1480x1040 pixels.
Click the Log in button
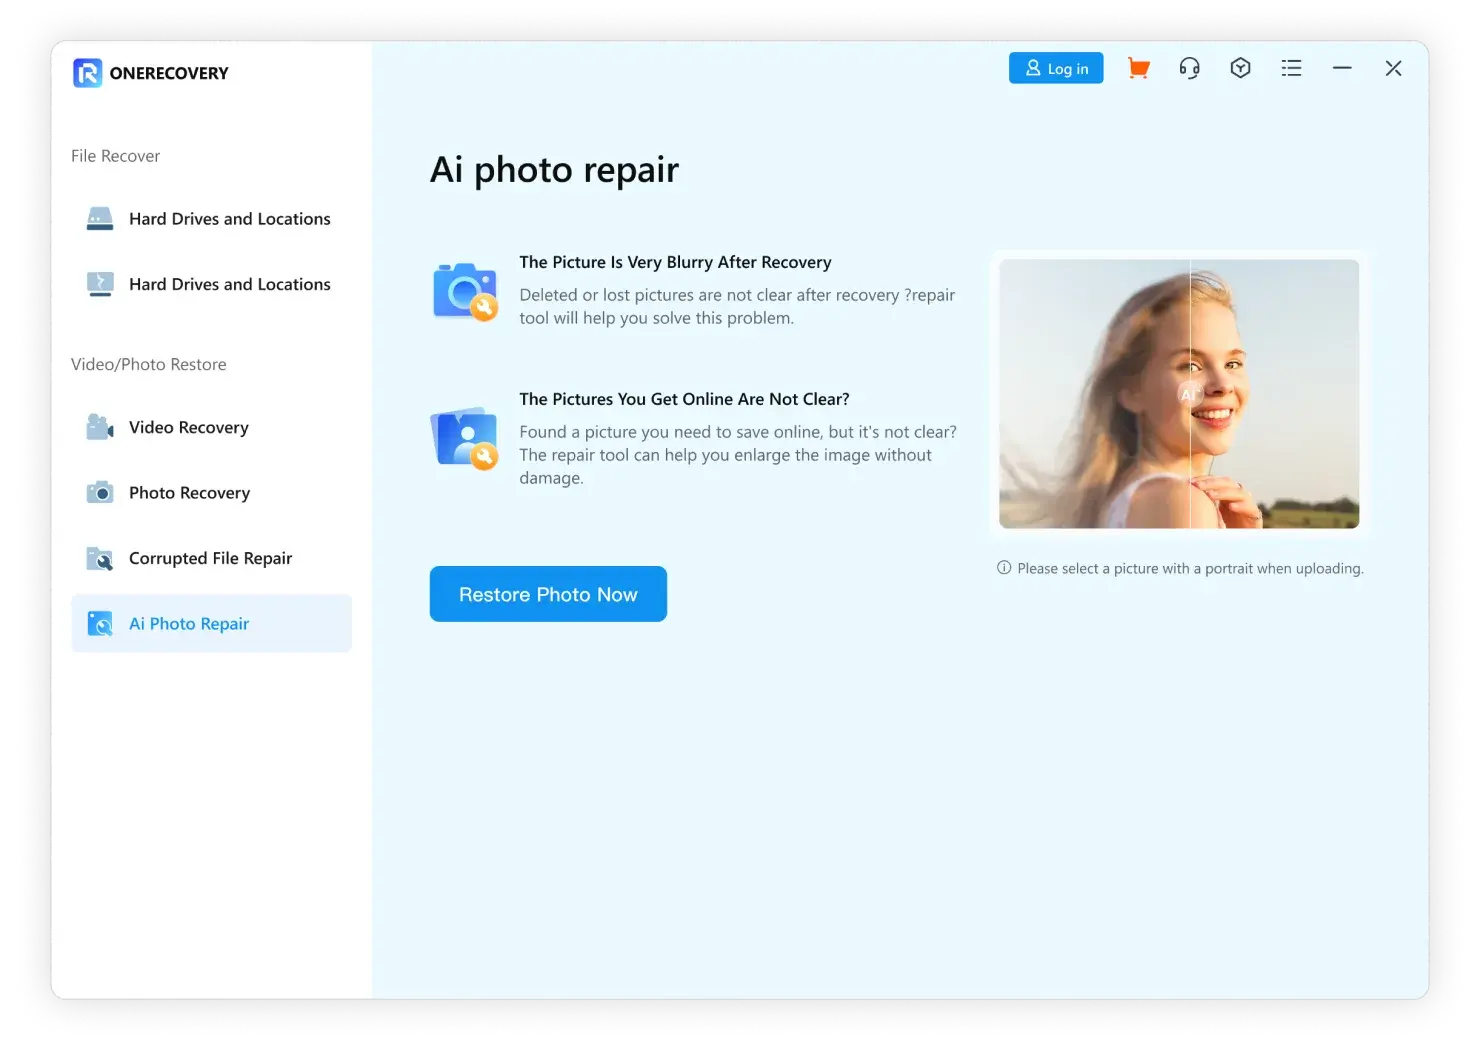pyautogui.click(x=1055, y=68)
